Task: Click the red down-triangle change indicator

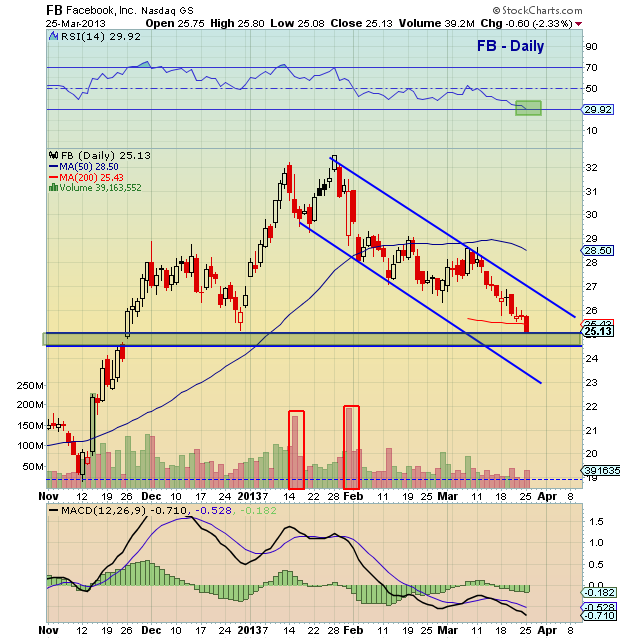Action: click(x=578, y=24)
